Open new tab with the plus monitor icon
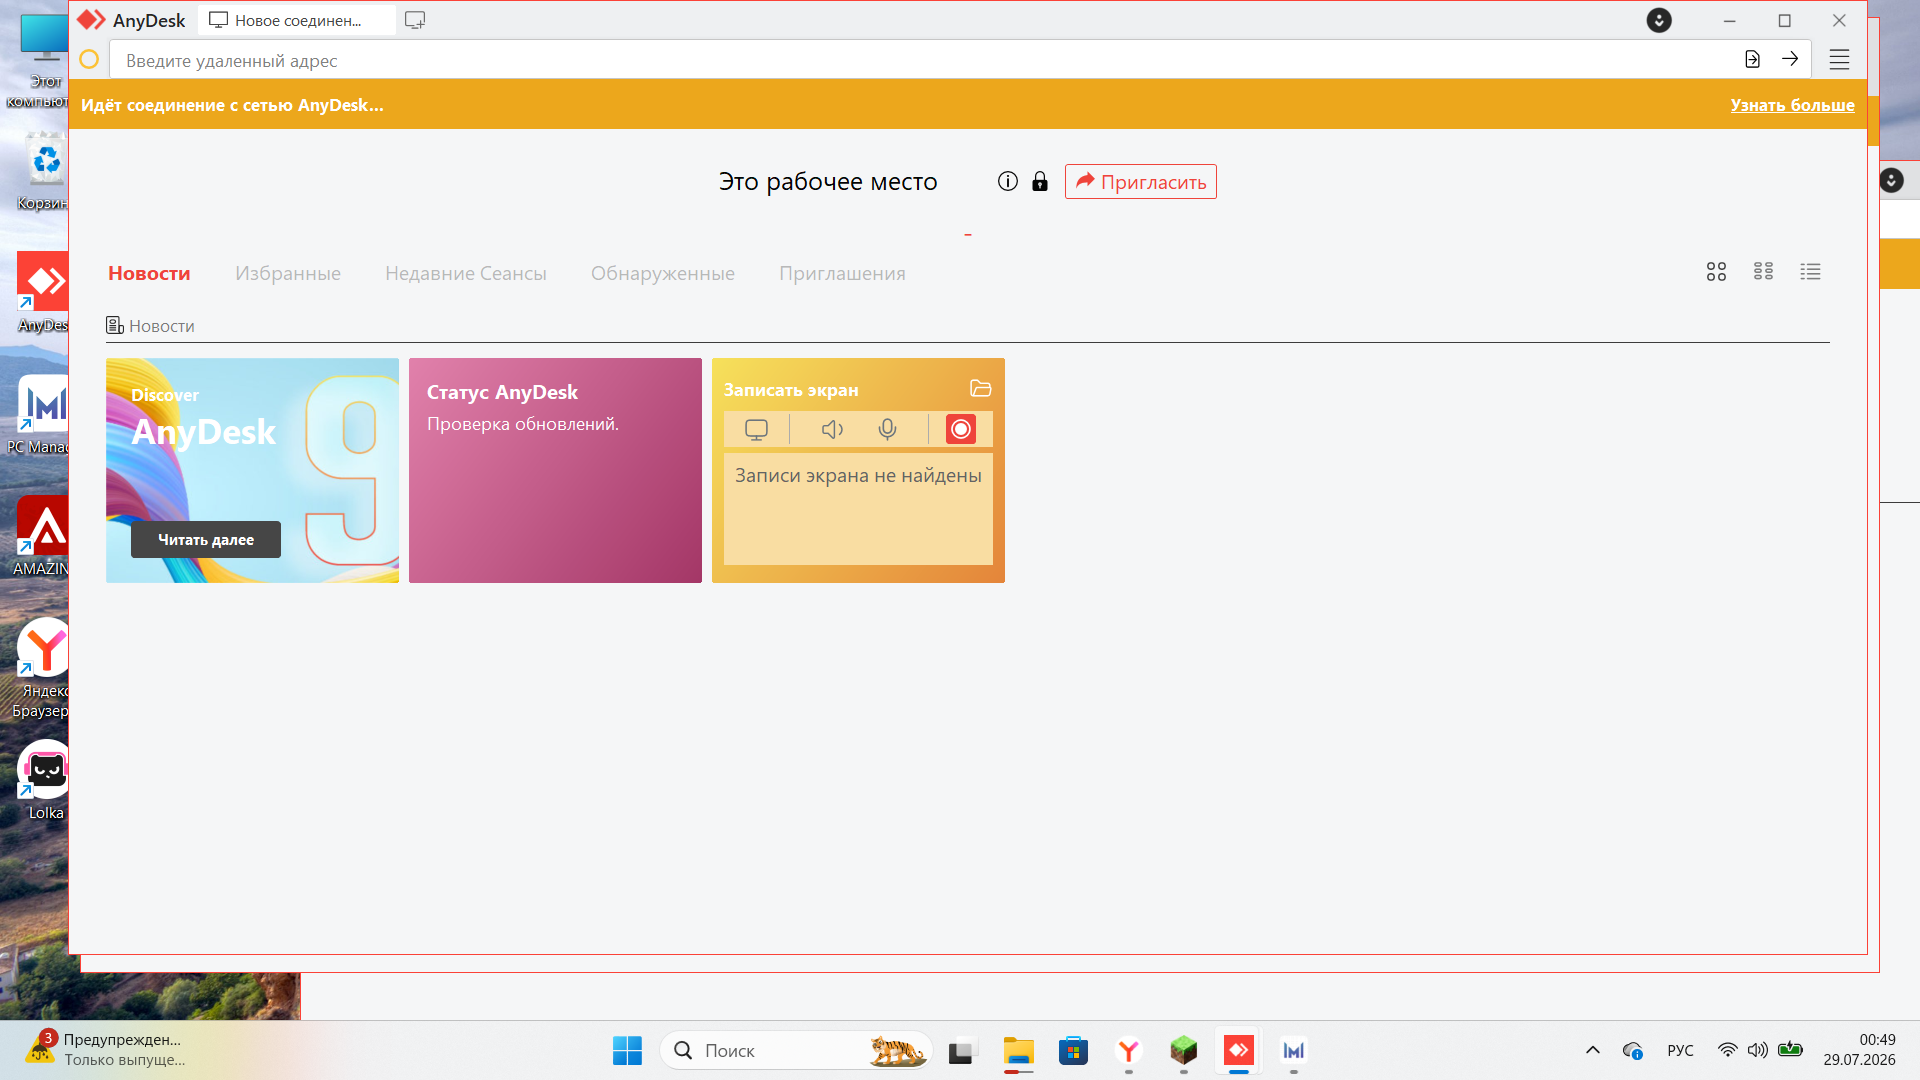Screen dimensions: 1920x1080 click(x=415, y=20)
